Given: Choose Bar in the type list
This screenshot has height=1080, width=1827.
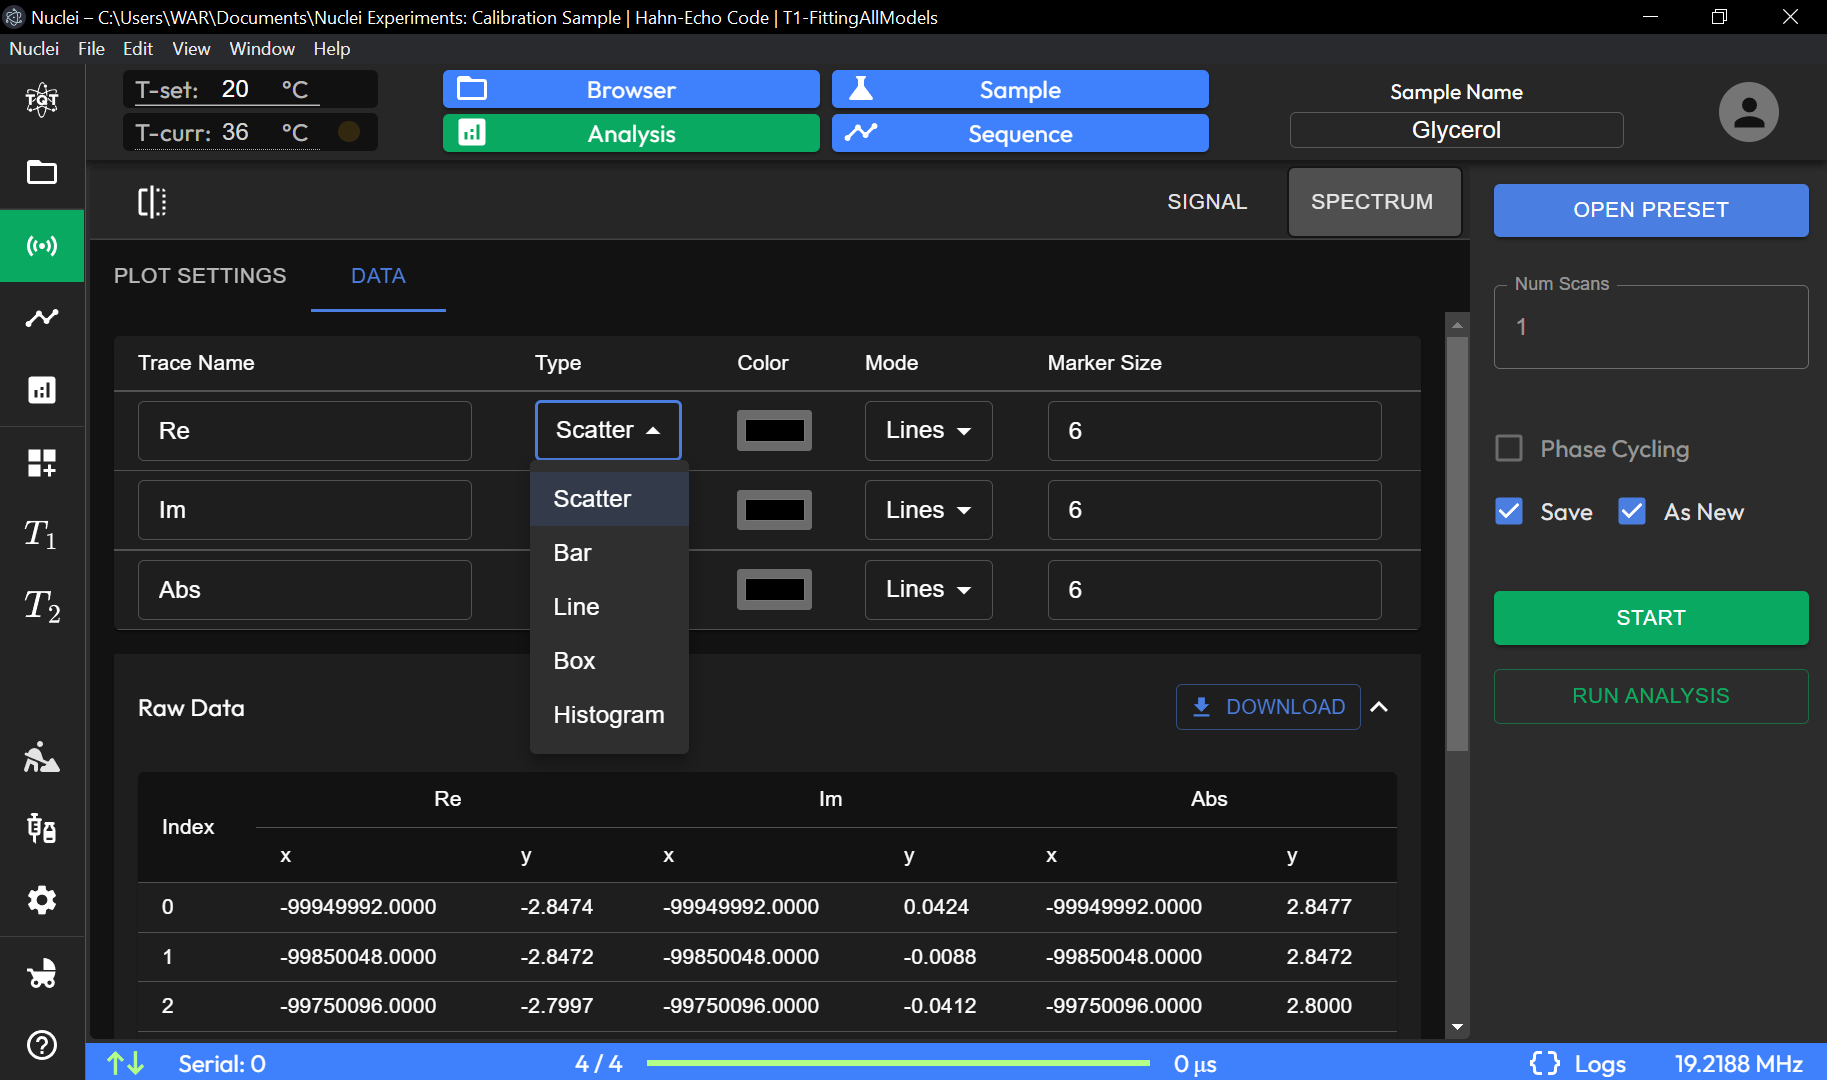Looking at the screenshot, I should tap(609, 553).
